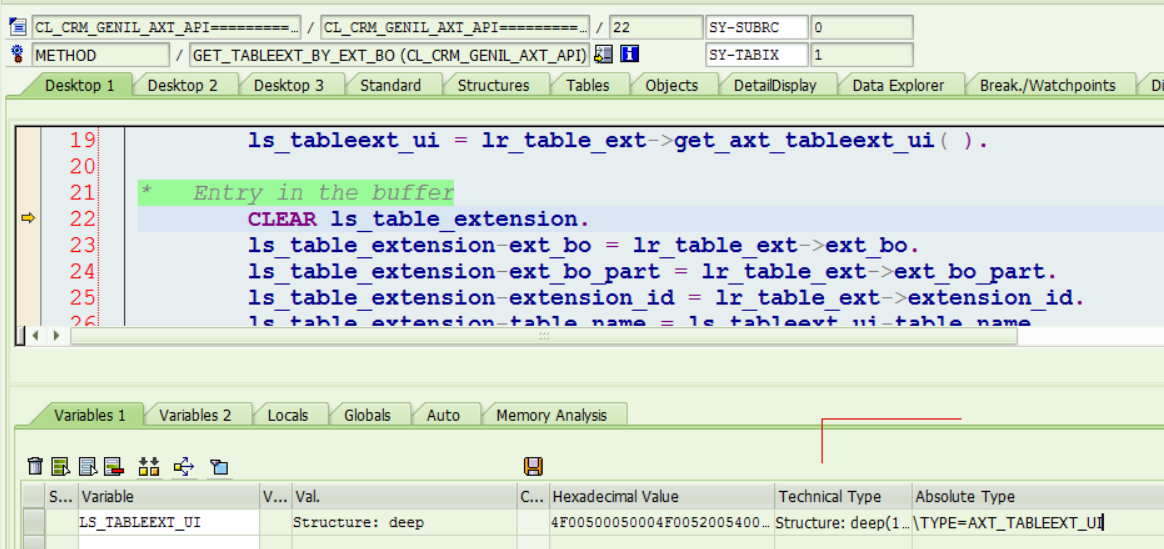Image resolution: width=1164 pixels, height=549 pixels.
Task: Click the program source icon beside CL_CRM_GENIL_AXT_API field
Action: click(x=19, y=28)
